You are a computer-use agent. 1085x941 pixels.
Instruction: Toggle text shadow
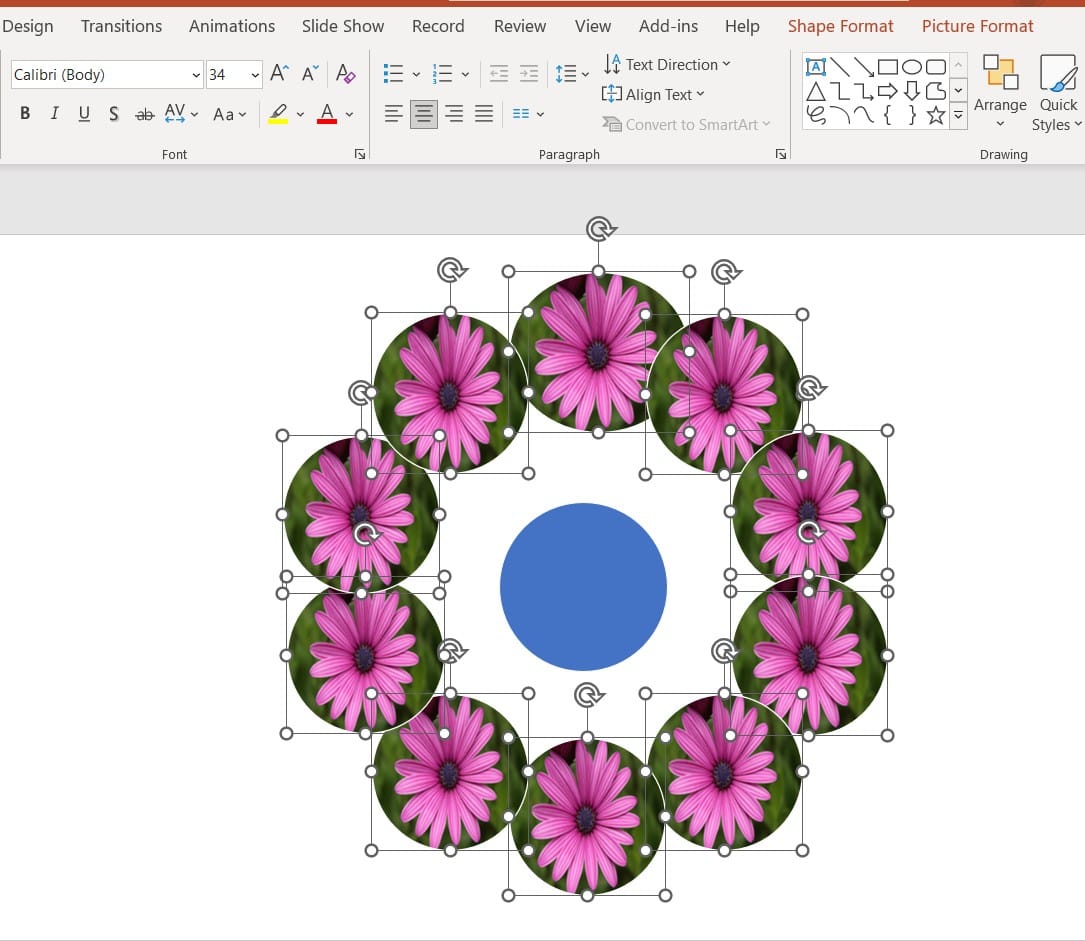[114, 113]
